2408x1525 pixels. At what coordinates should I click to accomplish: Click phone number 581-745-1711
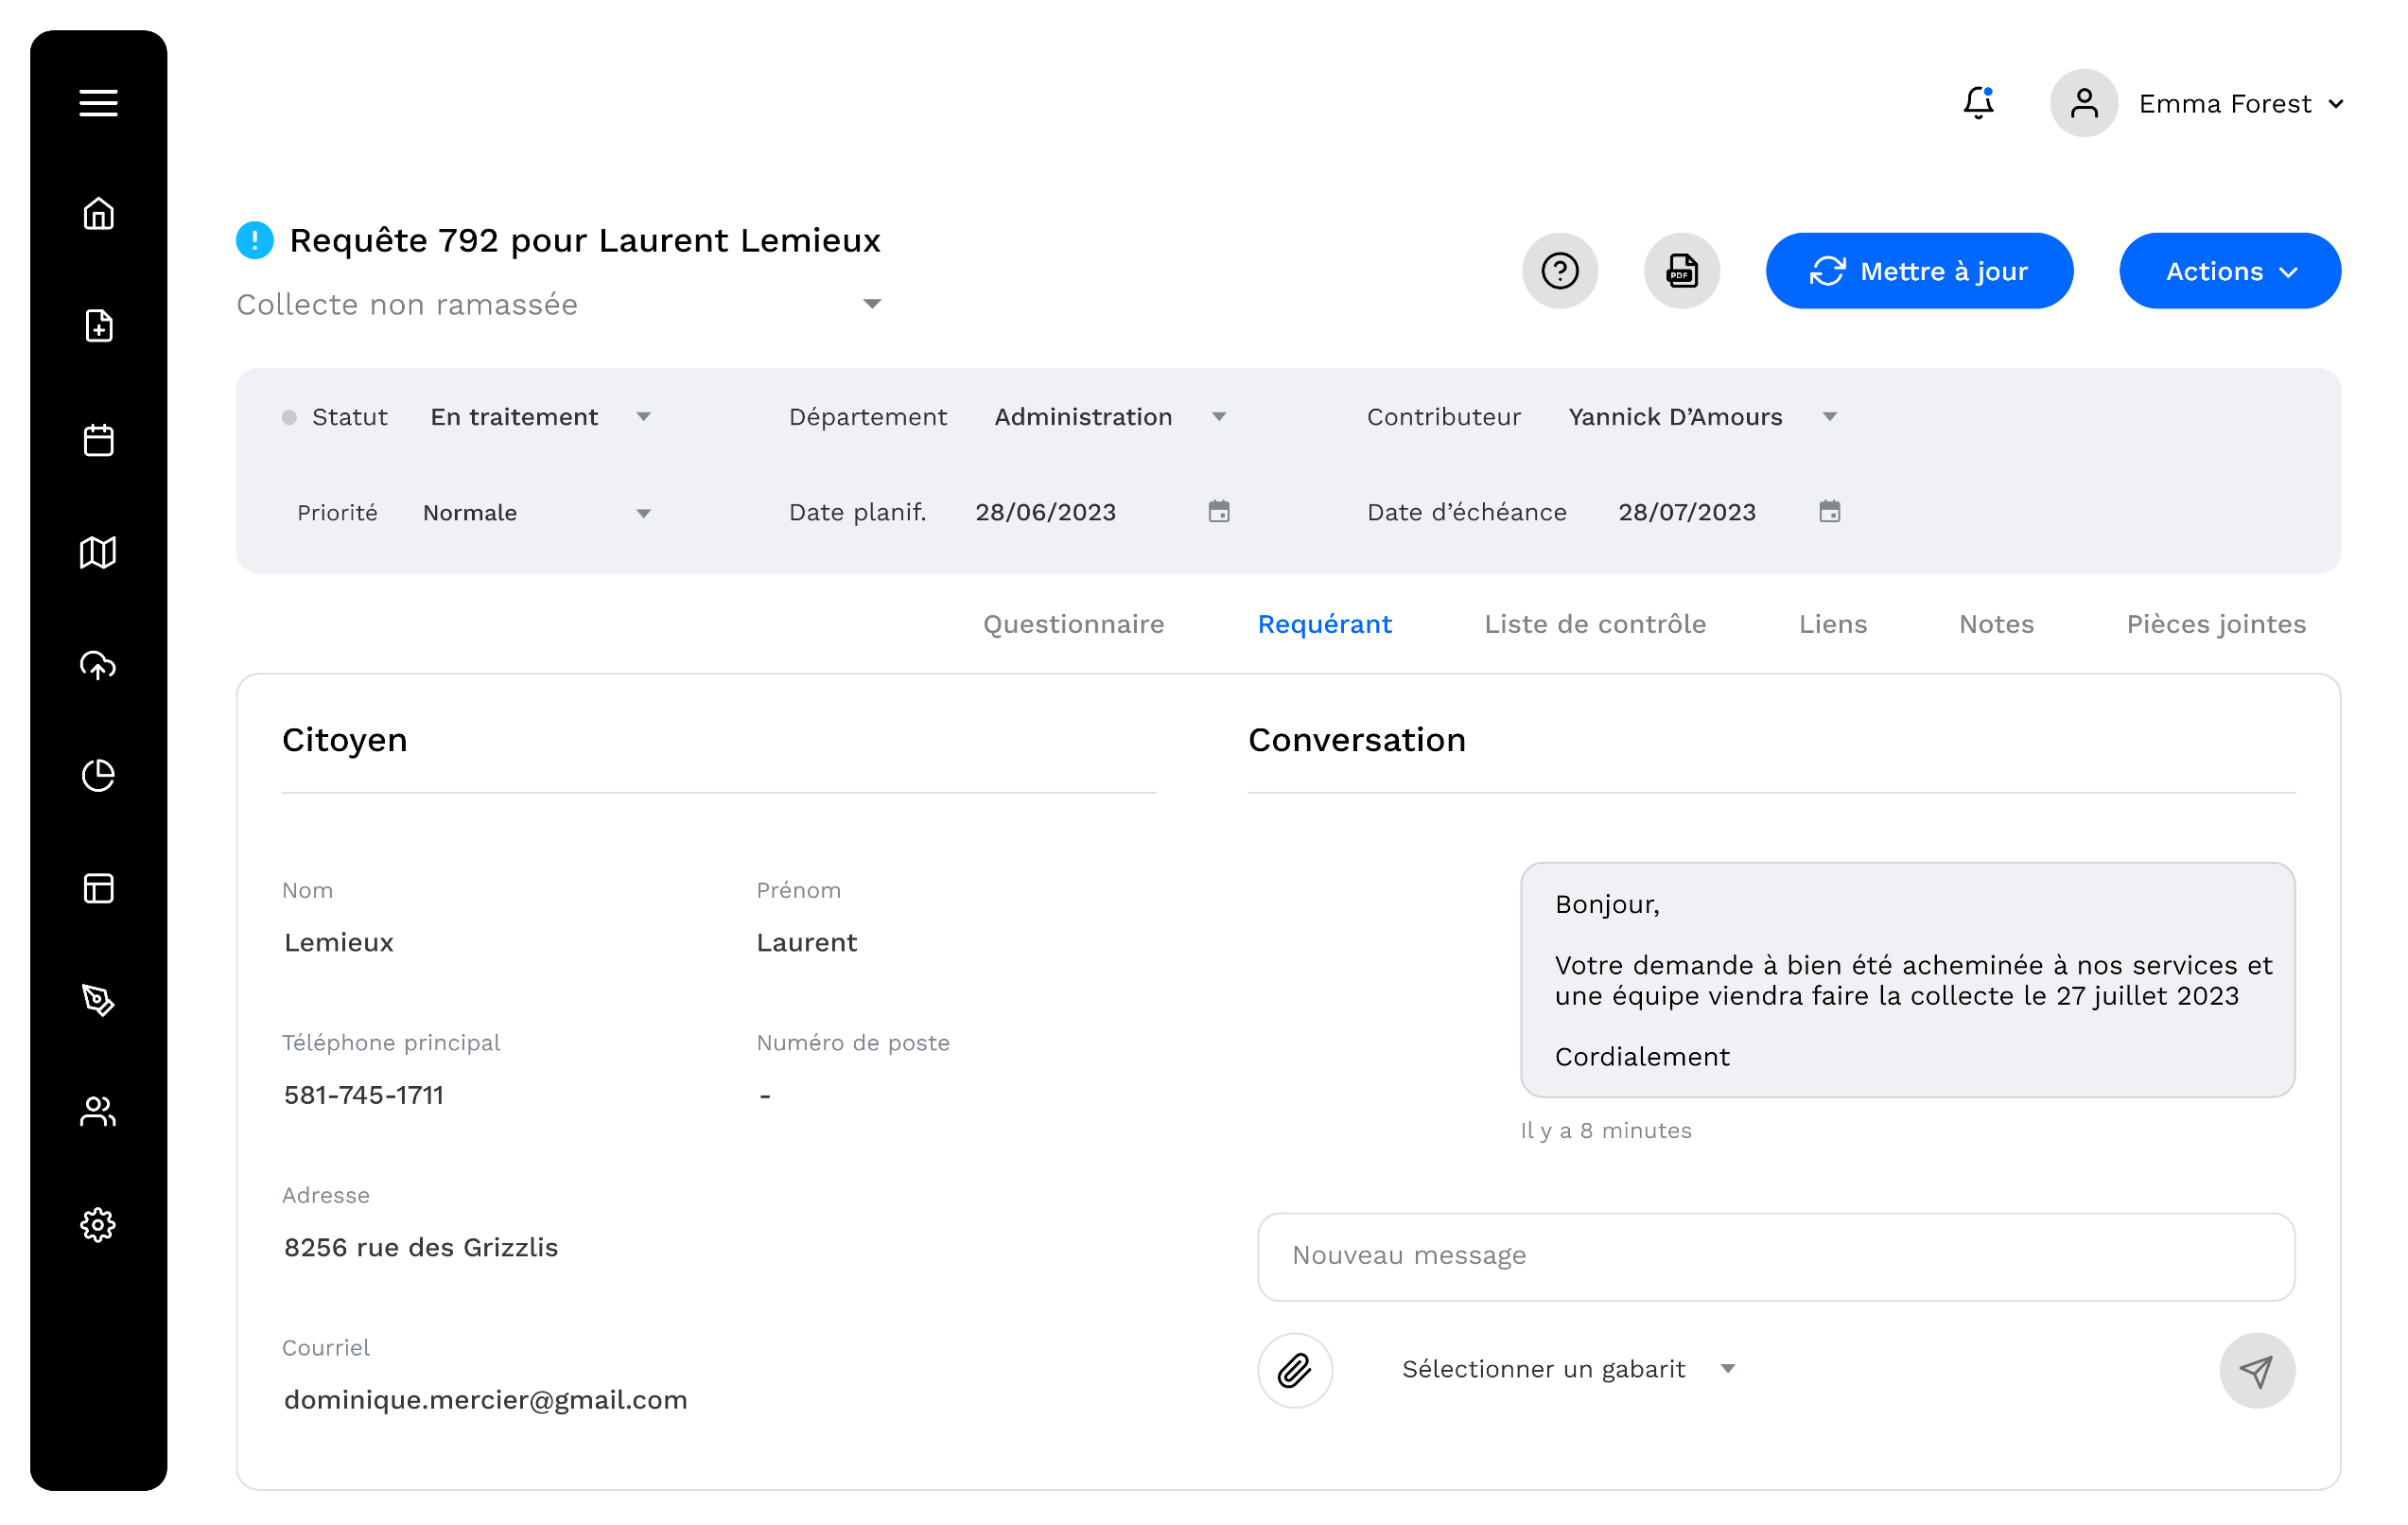click(x=364, y=1095)
